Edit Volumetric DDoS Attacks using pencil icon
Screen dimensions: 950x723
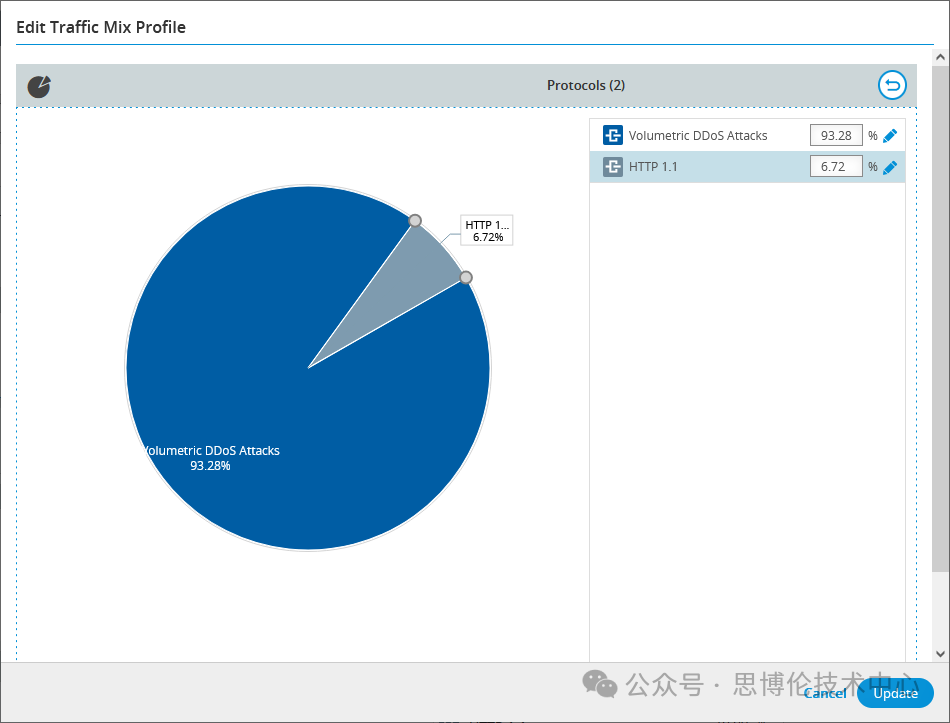click(x=890, y=136)
